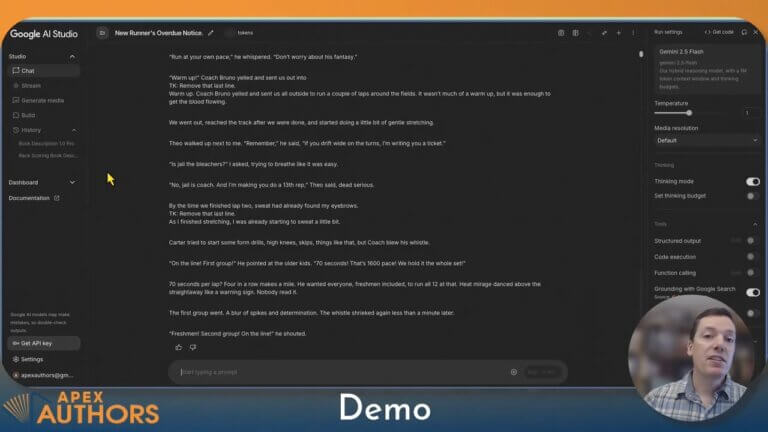Collapse the Tools section chevron

coord(755,224)
